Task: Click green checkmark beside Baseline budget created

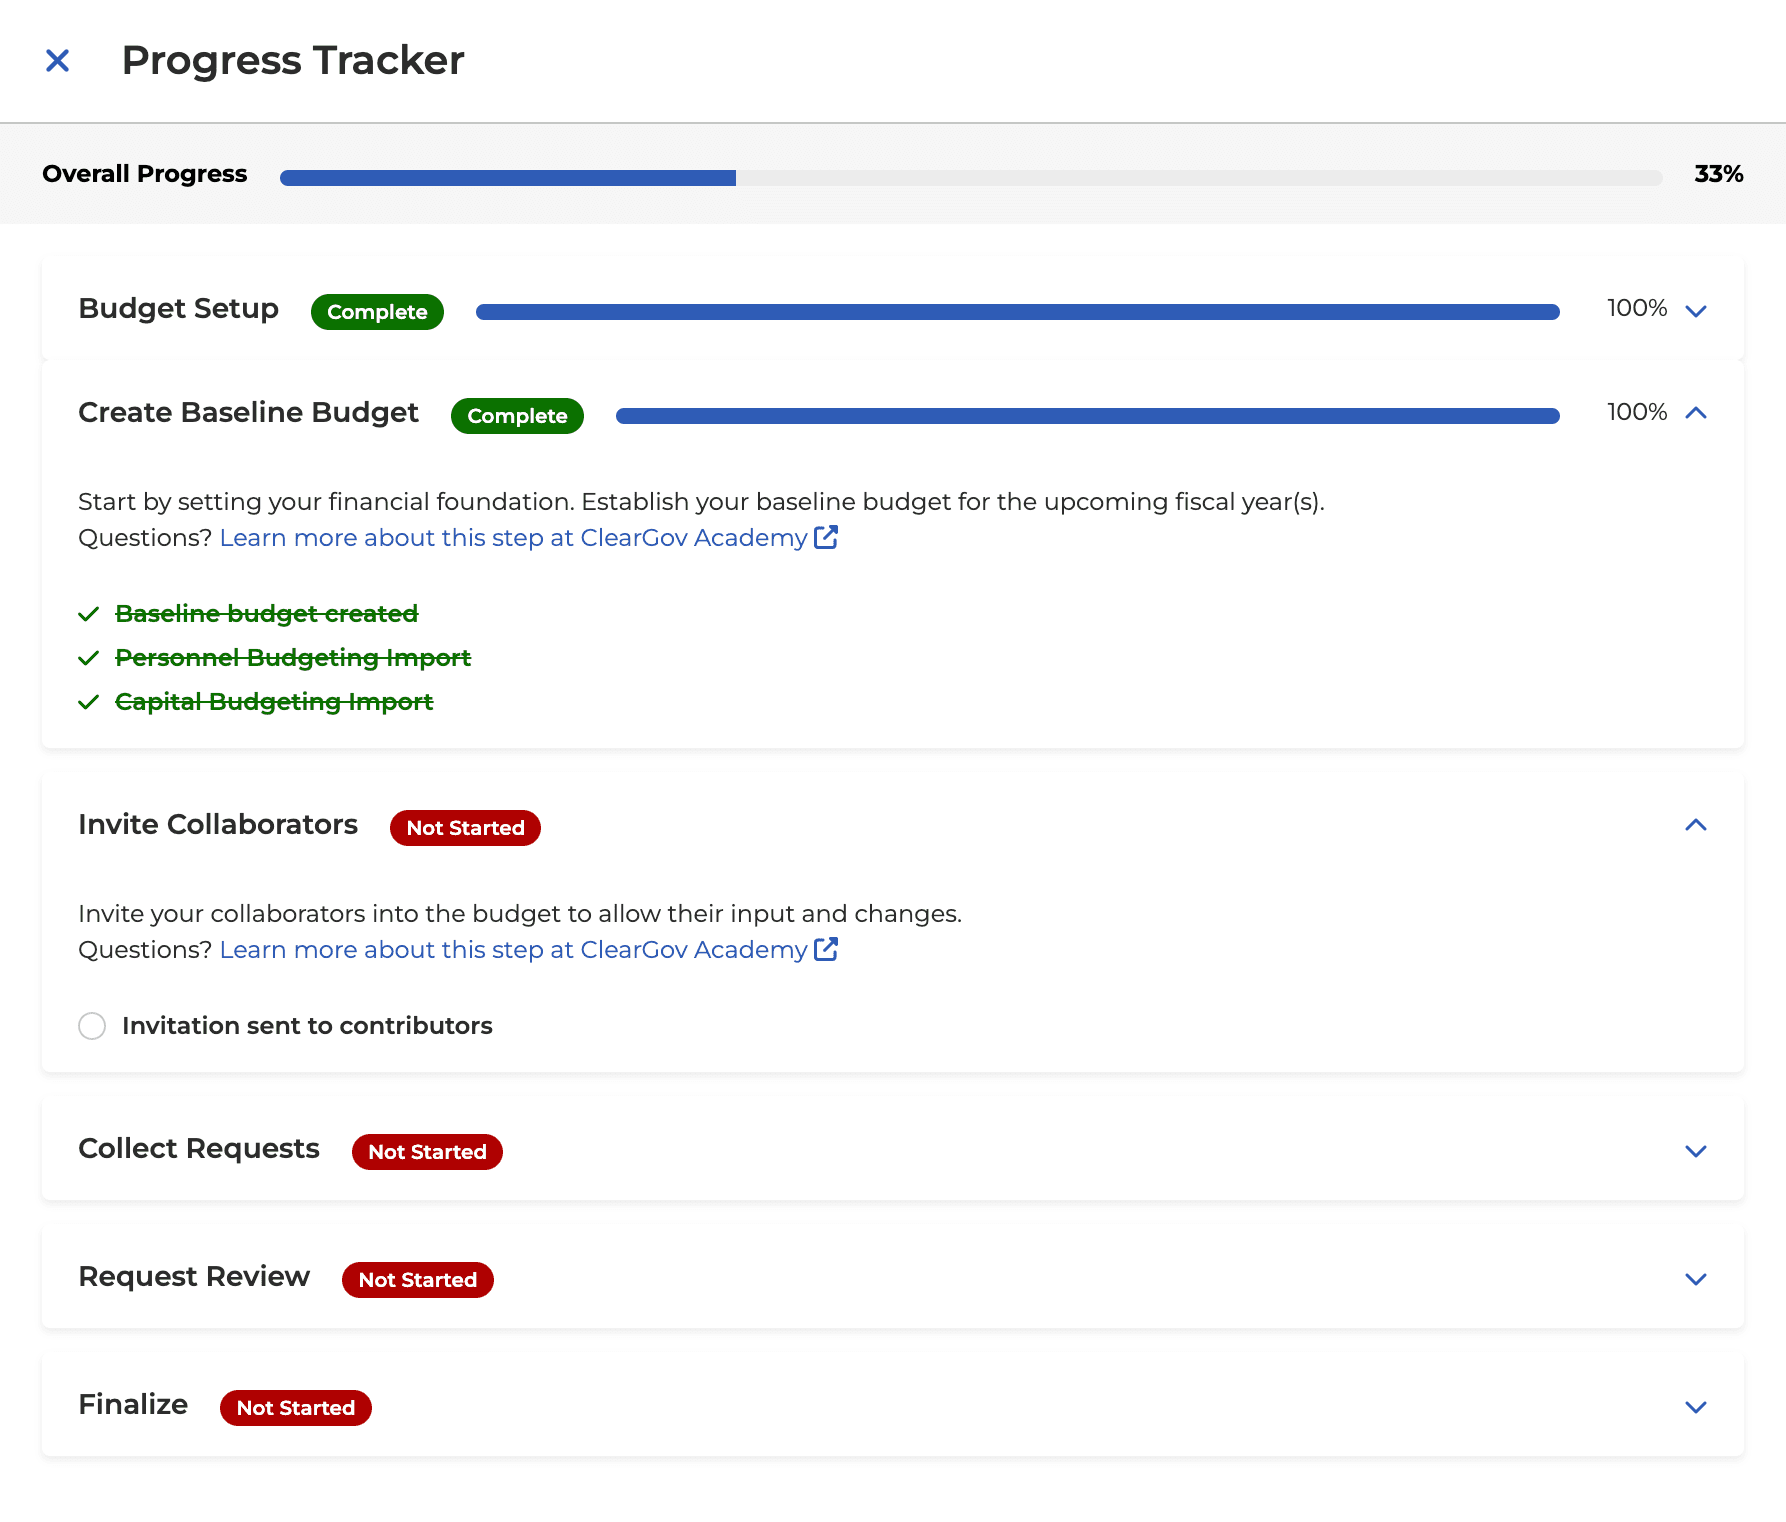Action: point(89,613)
